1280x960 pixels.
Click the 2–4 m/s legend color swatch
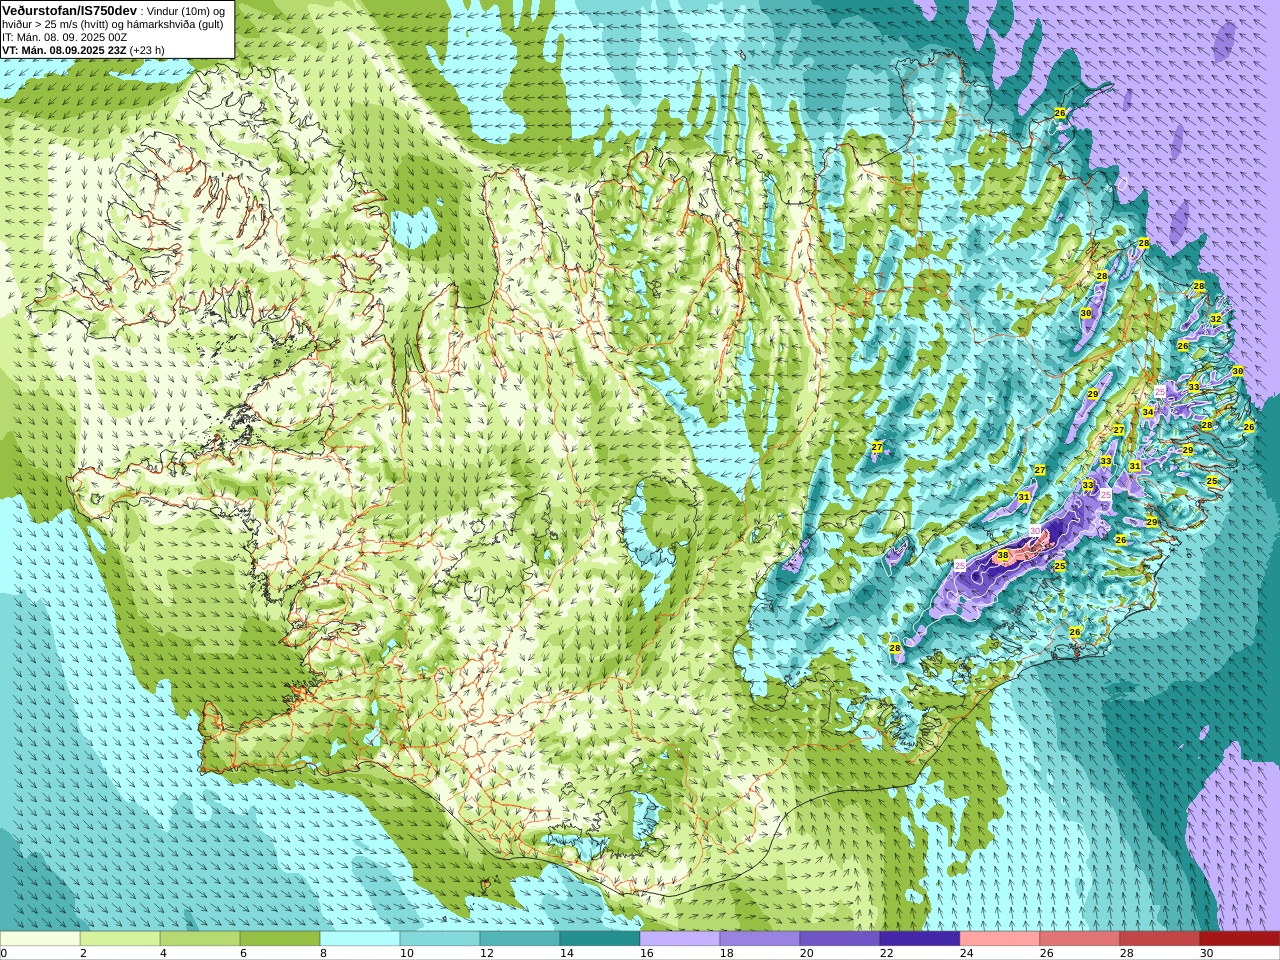(120, 939)
